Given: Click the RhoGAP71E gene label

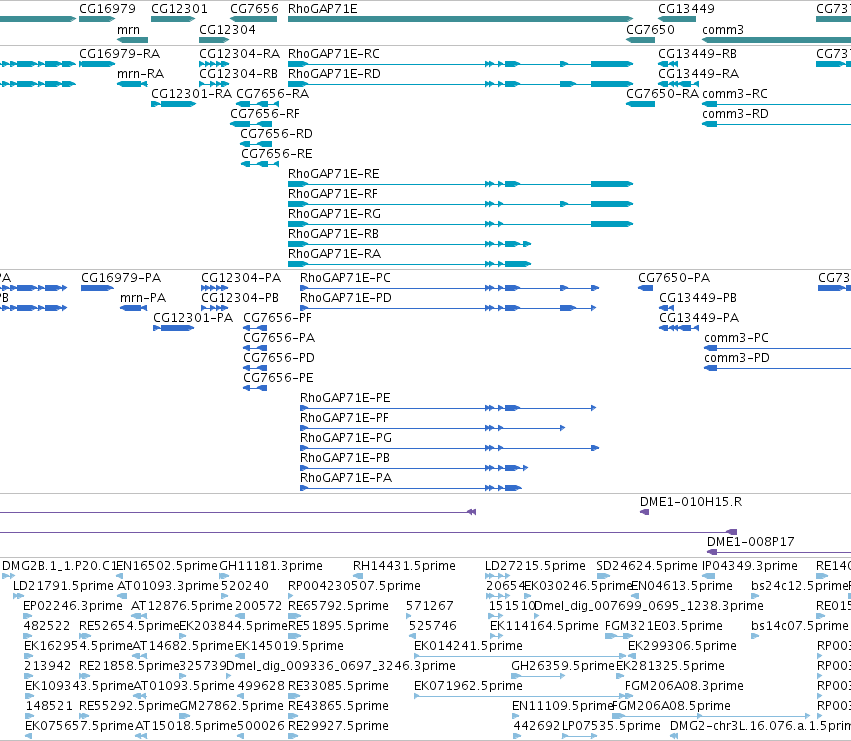Looking at the screenshot, I should pos(322,9).
